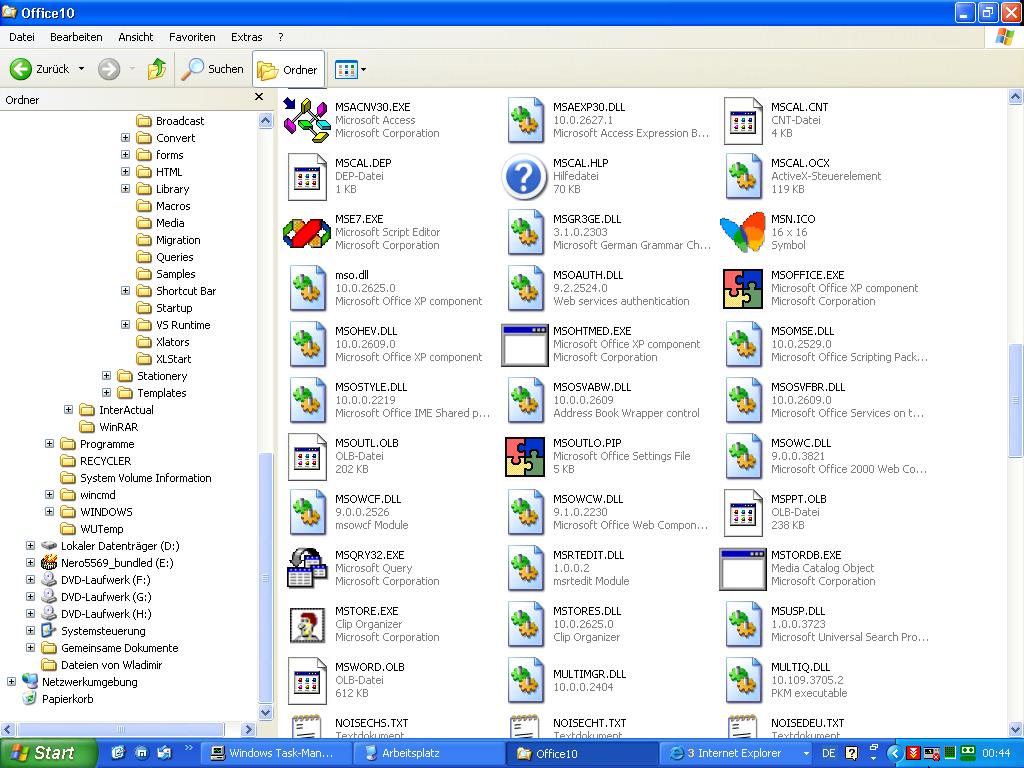Toggle the Ordner folders pane button
This screenshot has height=768, width=1024.
tap(288, 69)
